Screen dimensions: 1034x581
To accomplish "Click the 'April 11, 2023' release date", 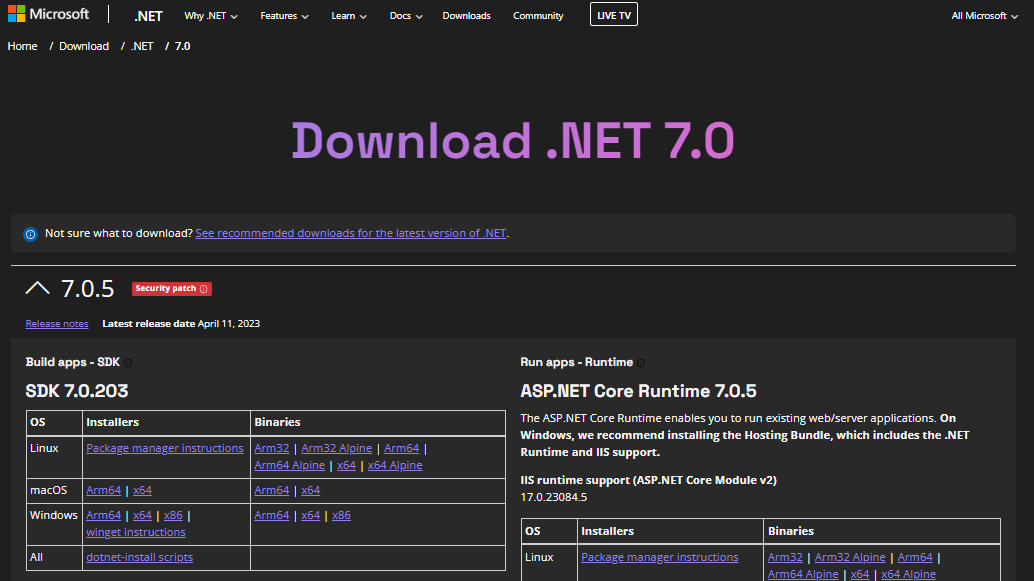I will [229, 324].
